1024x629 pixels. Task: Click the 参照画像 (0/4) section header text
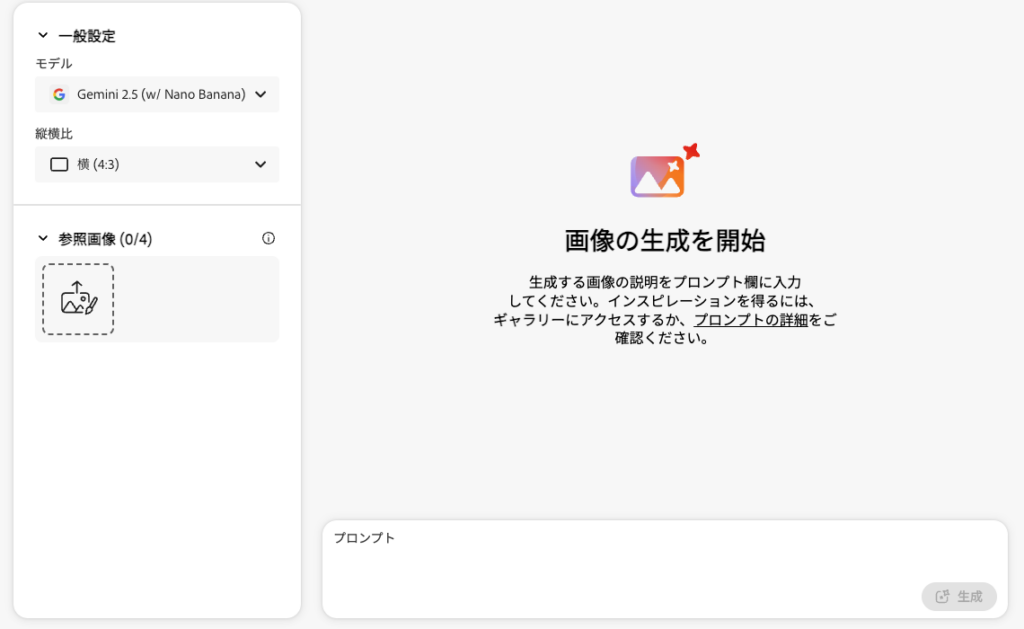click(x=105, y=239)
